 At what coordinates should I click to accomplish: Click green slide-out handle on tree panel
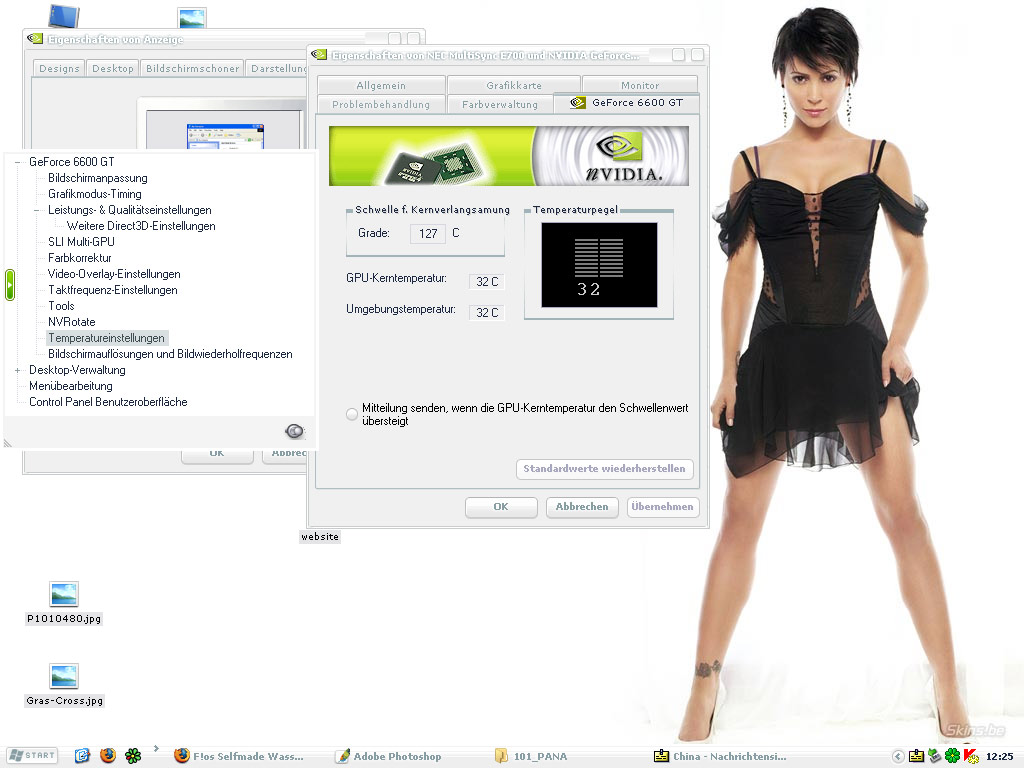[10, 285]
